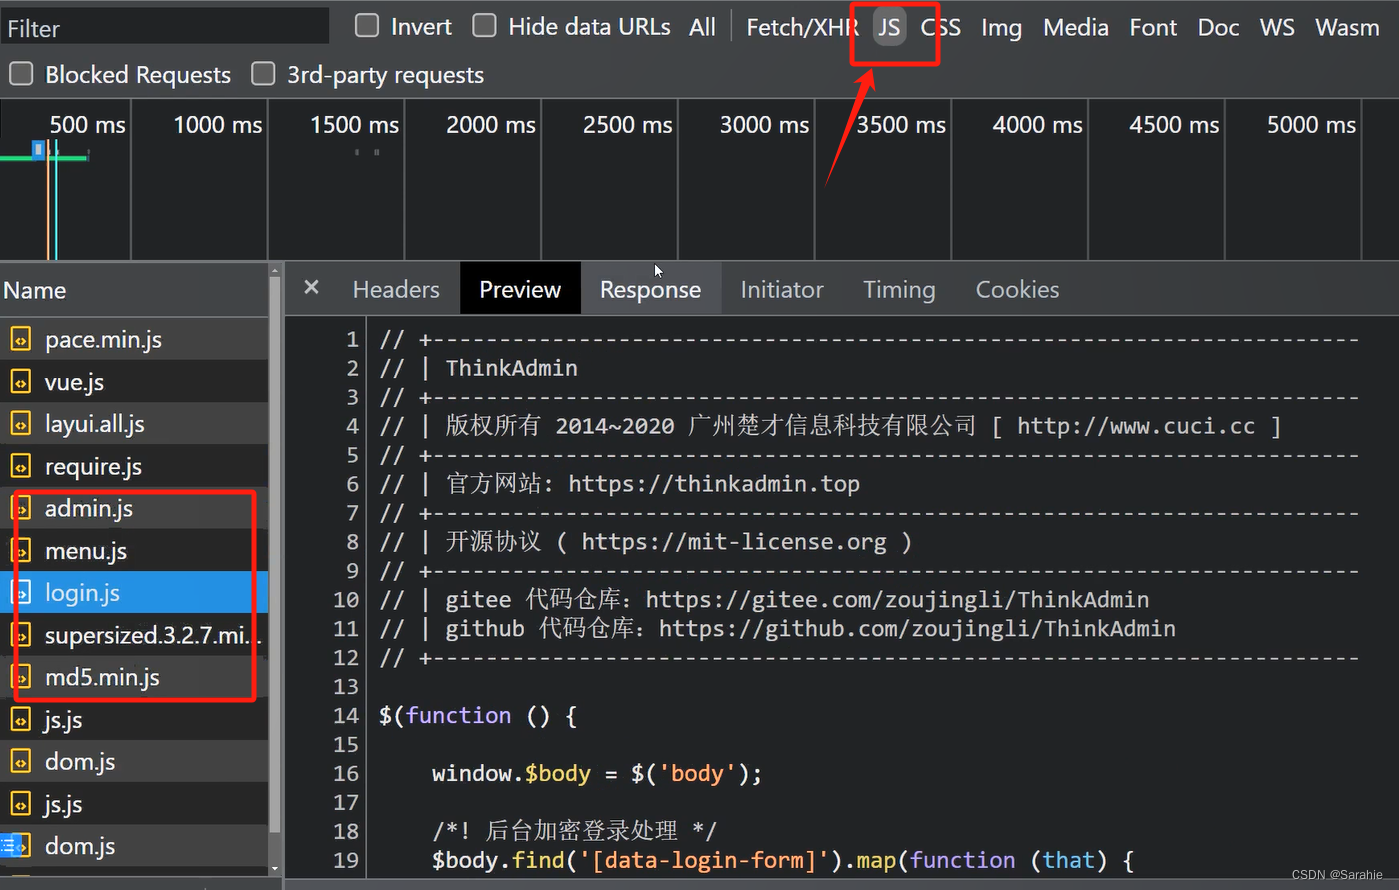Filter requests by Media type

(1076, 27)
